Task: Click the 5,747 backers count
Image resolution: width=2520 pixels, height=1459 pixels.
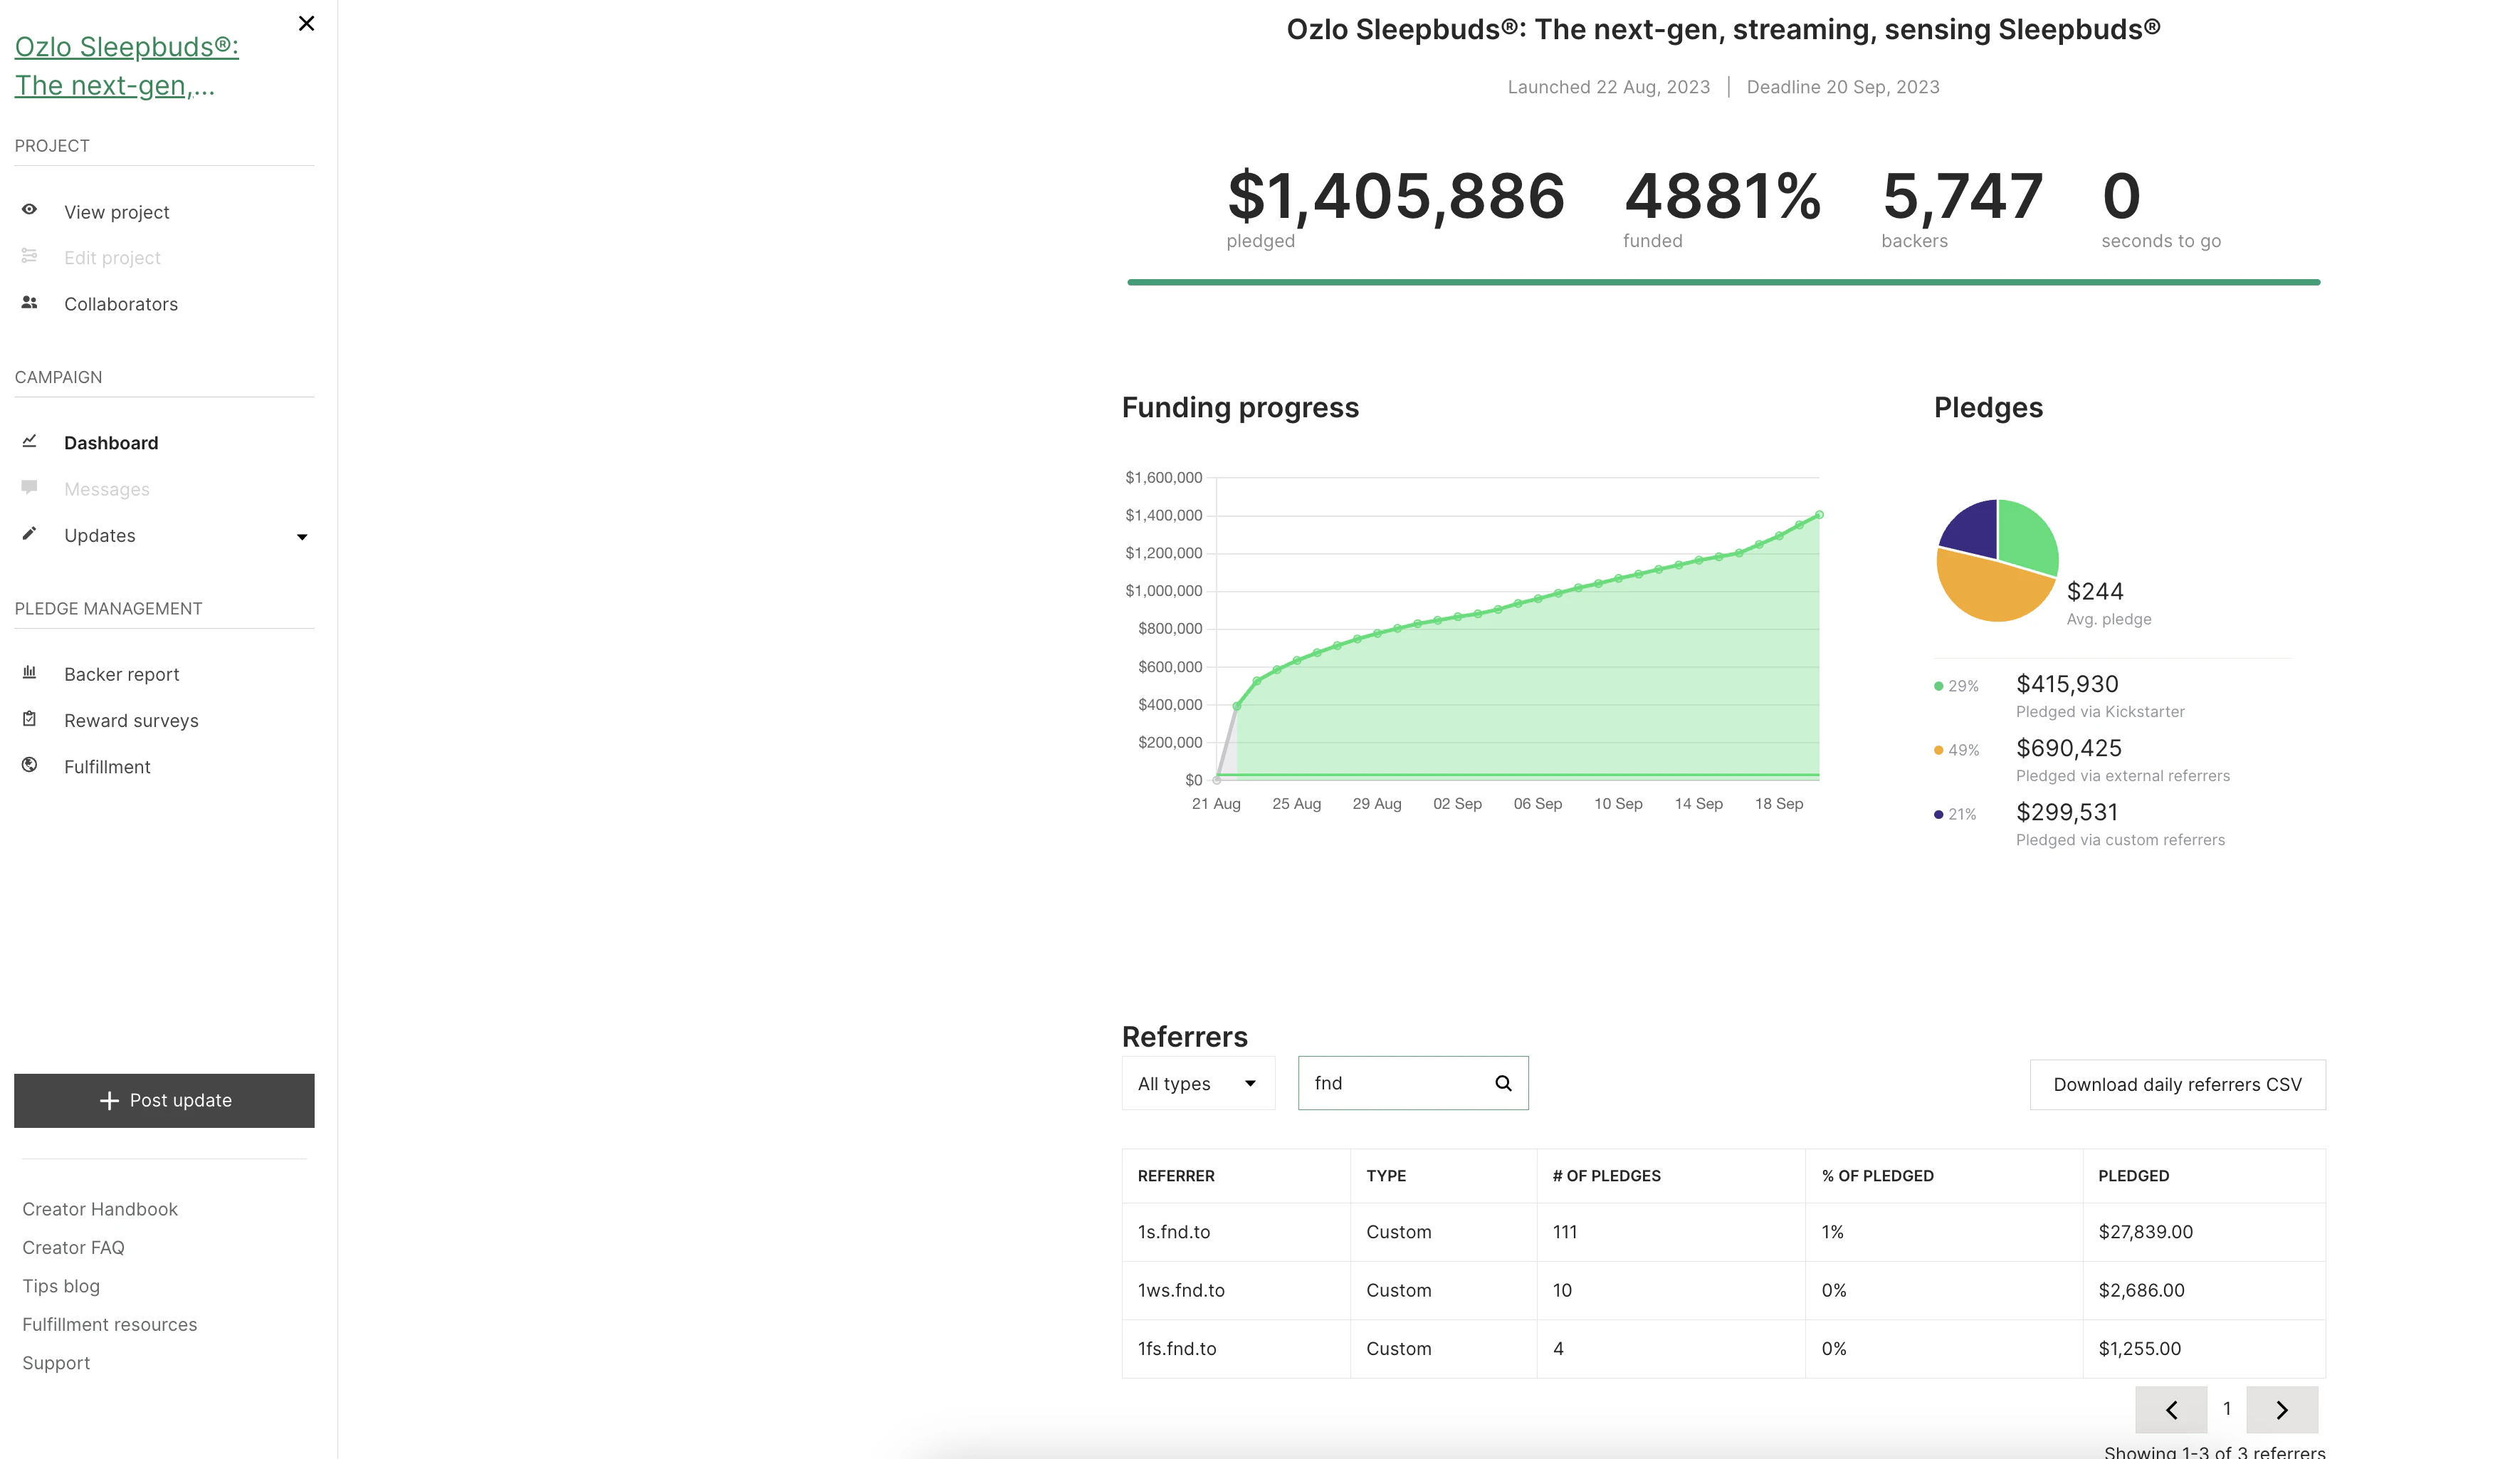Action: pos(1962,196)
